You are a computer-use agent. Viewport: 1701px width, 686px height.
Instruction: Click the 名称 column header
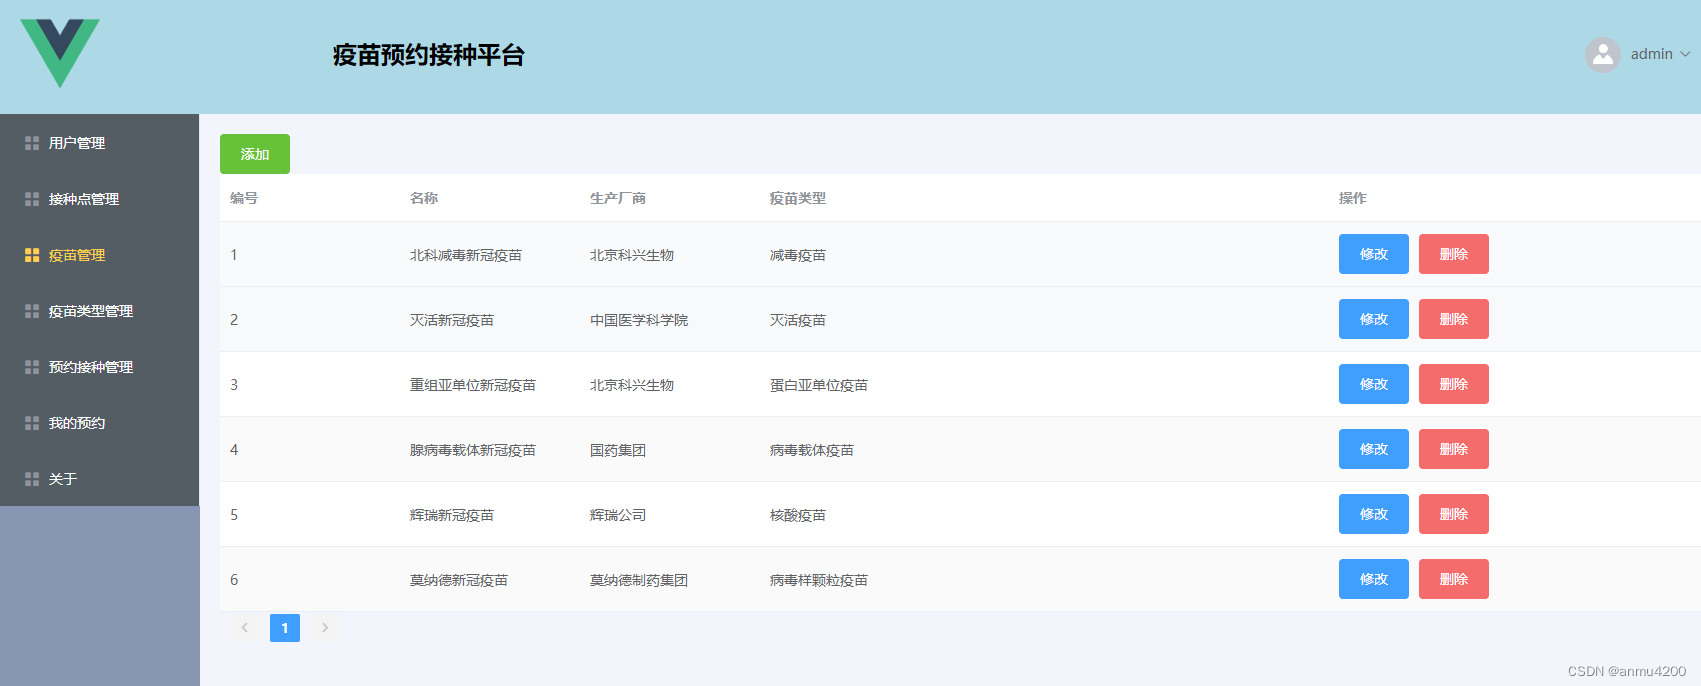pyautogui.click(x=424, y=198)
